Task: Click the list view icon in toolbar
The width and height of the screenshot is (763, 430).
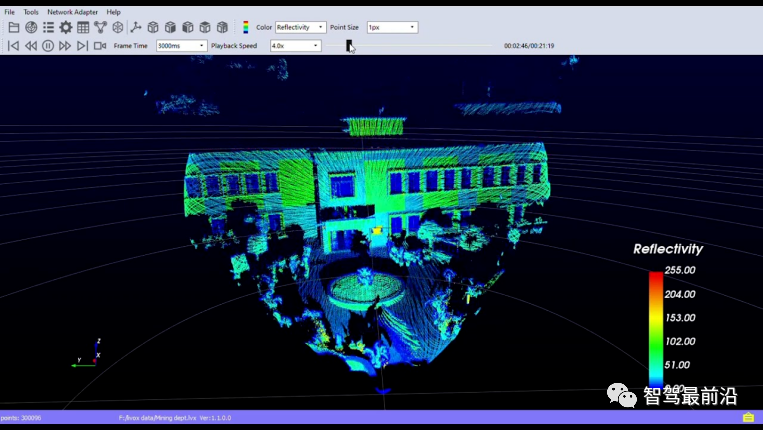Action: 48,27
